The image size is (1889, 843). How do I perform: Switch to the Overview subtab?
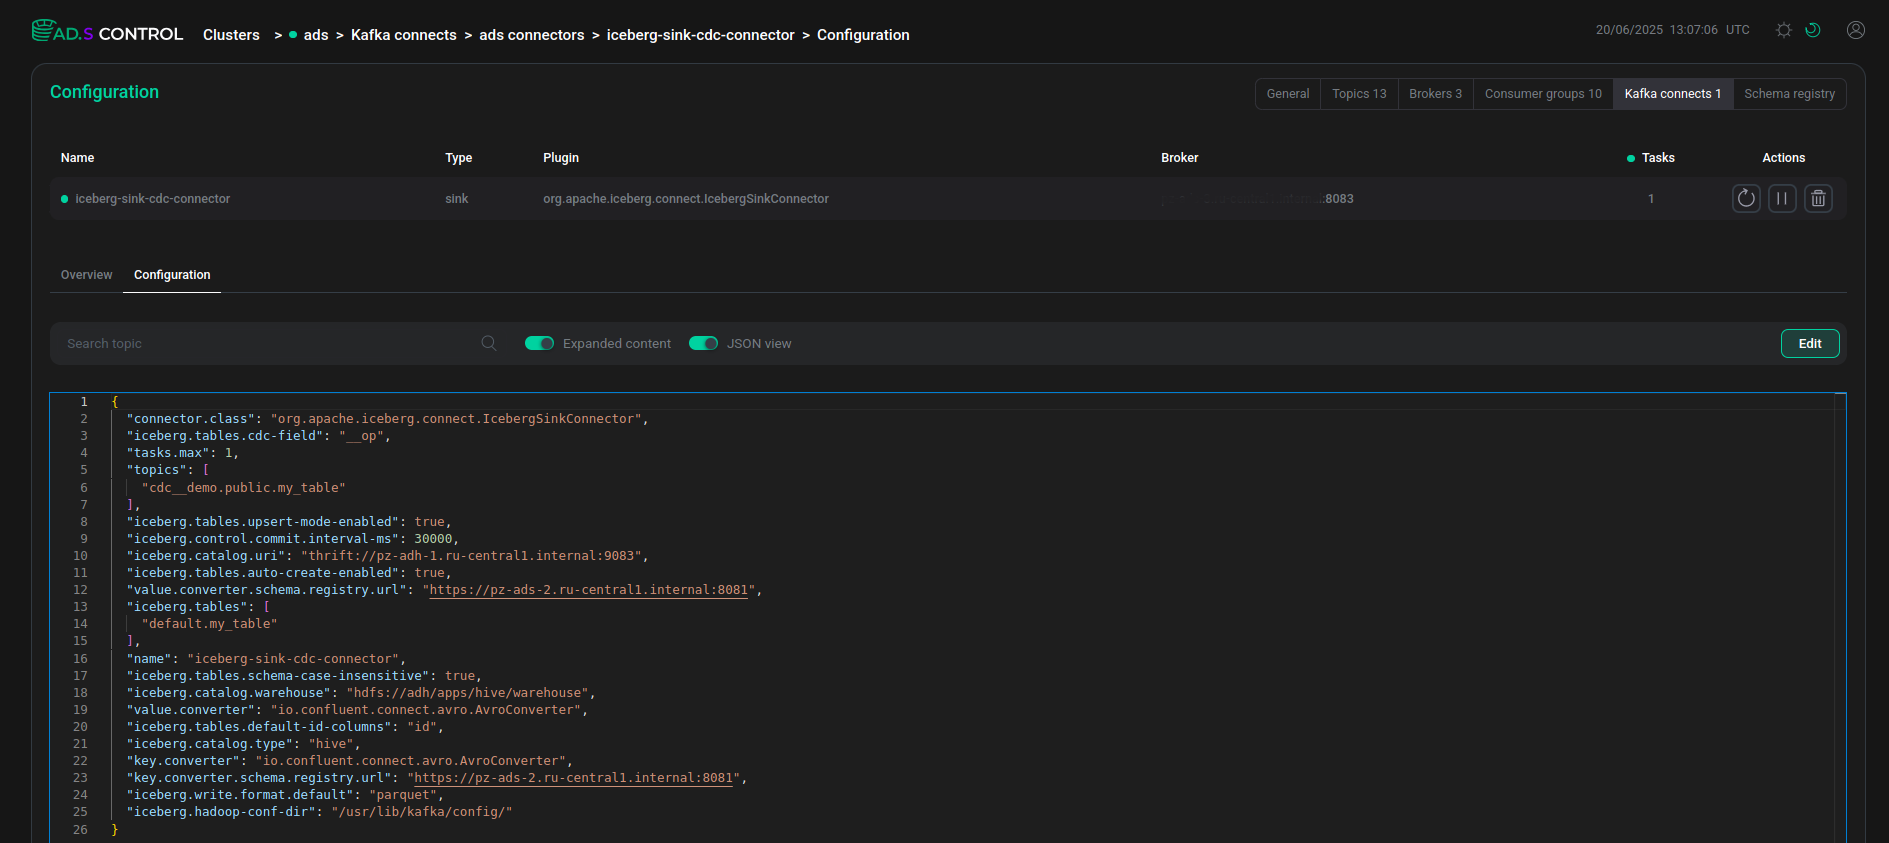pos(86,275)
